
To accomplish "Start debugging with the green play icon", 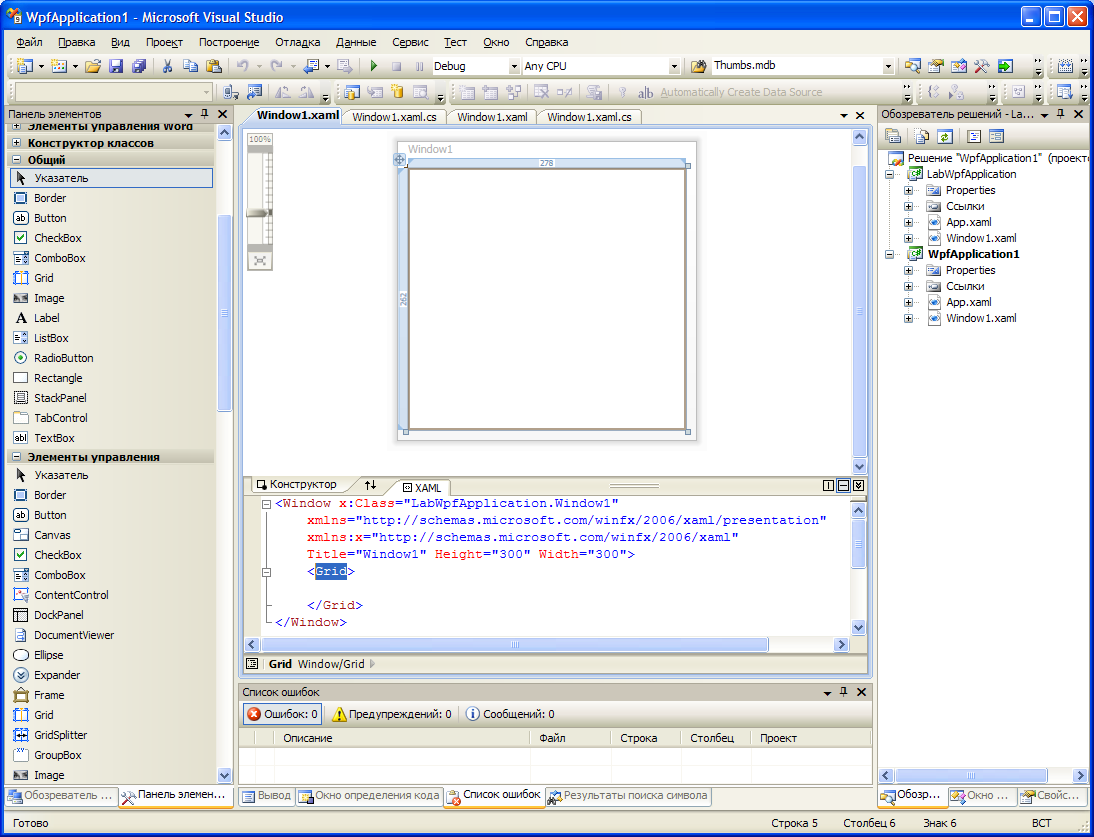I will coord(374,66).
